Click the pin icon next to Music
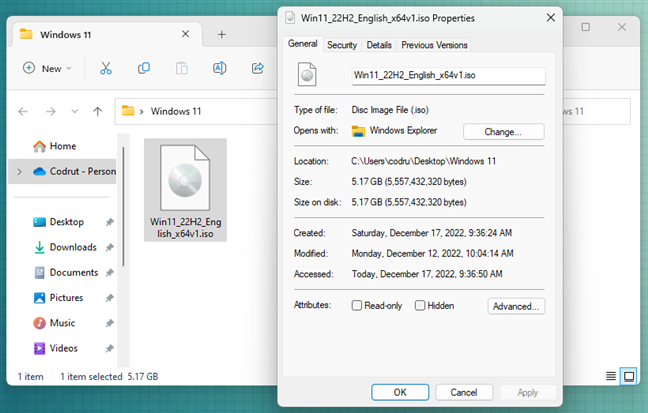 click(110, 323)
